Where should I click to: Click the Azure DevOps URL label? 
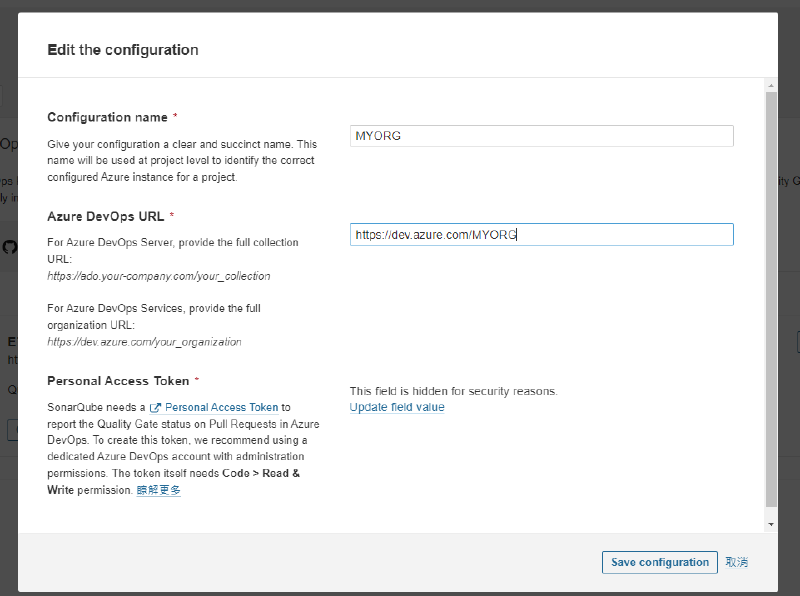(x=105, y=216)
